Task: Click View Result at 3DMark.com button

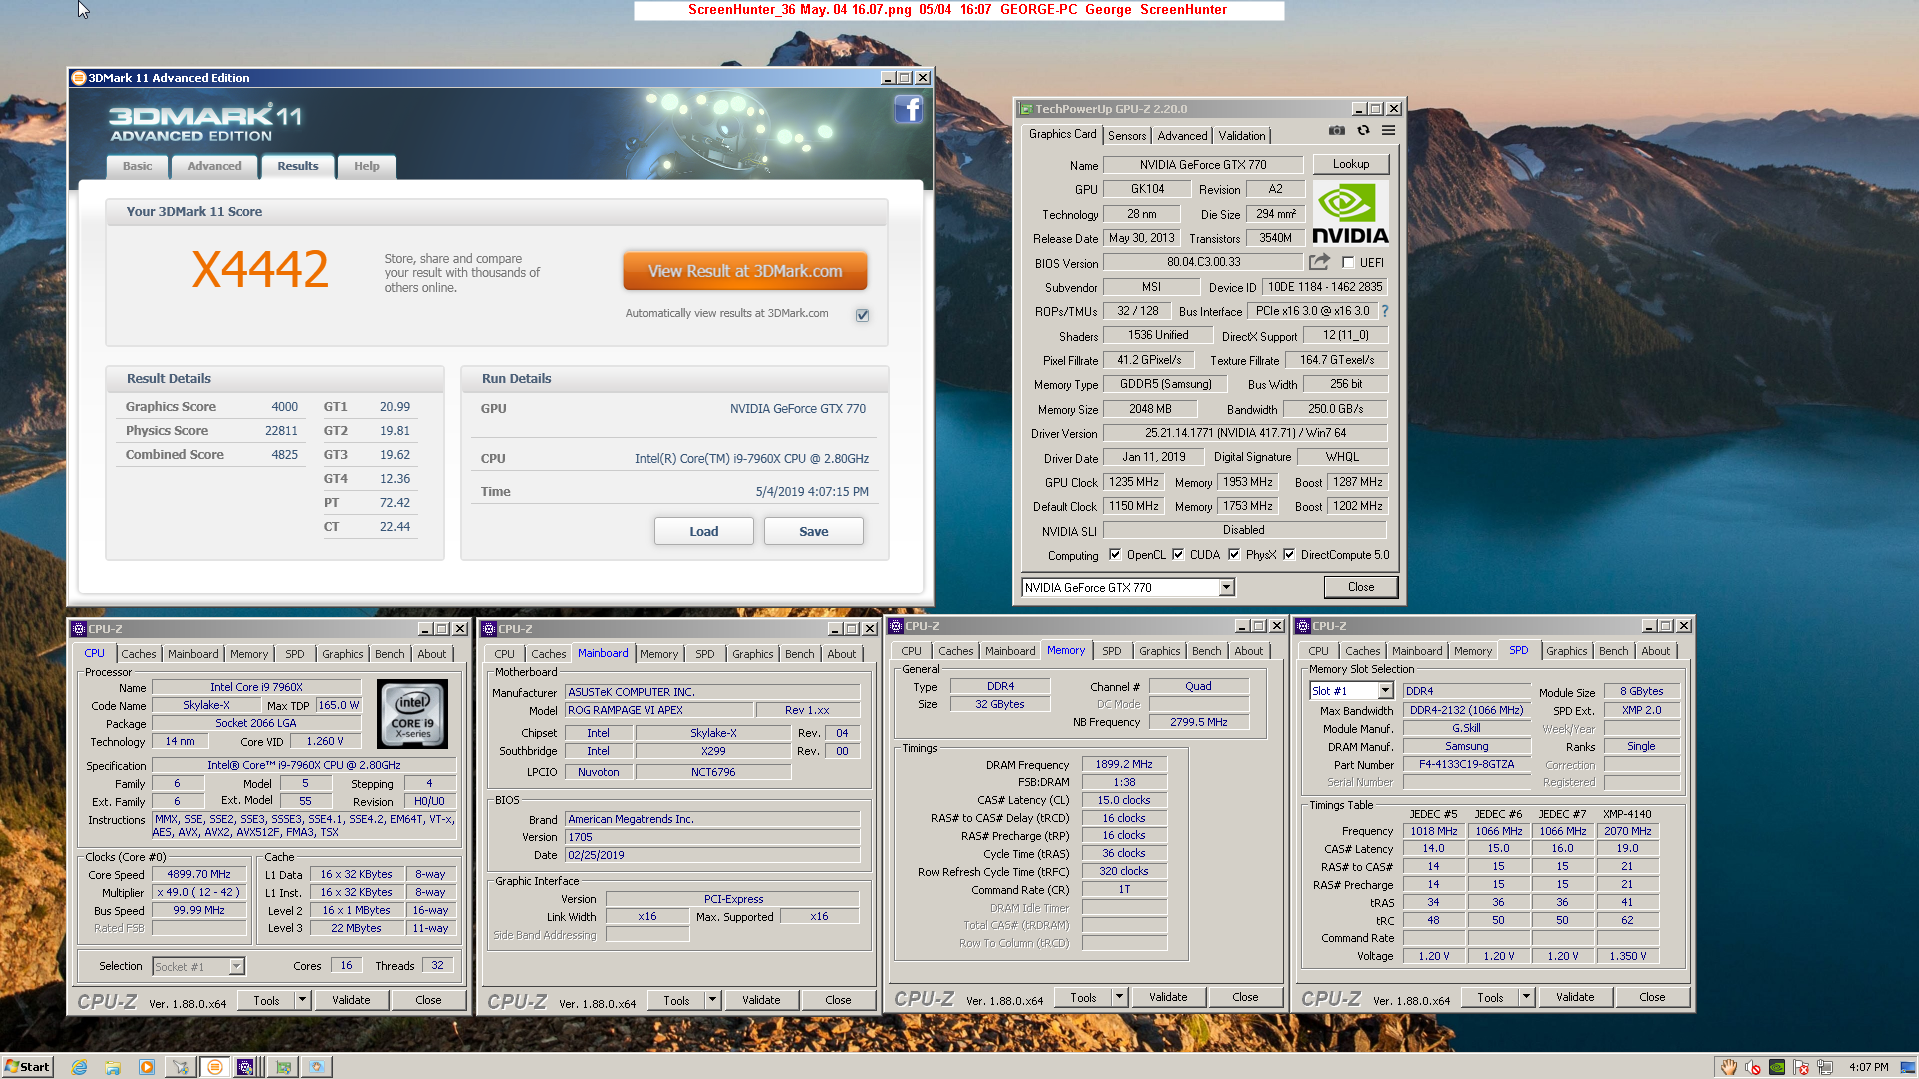Action: (744, 271)
